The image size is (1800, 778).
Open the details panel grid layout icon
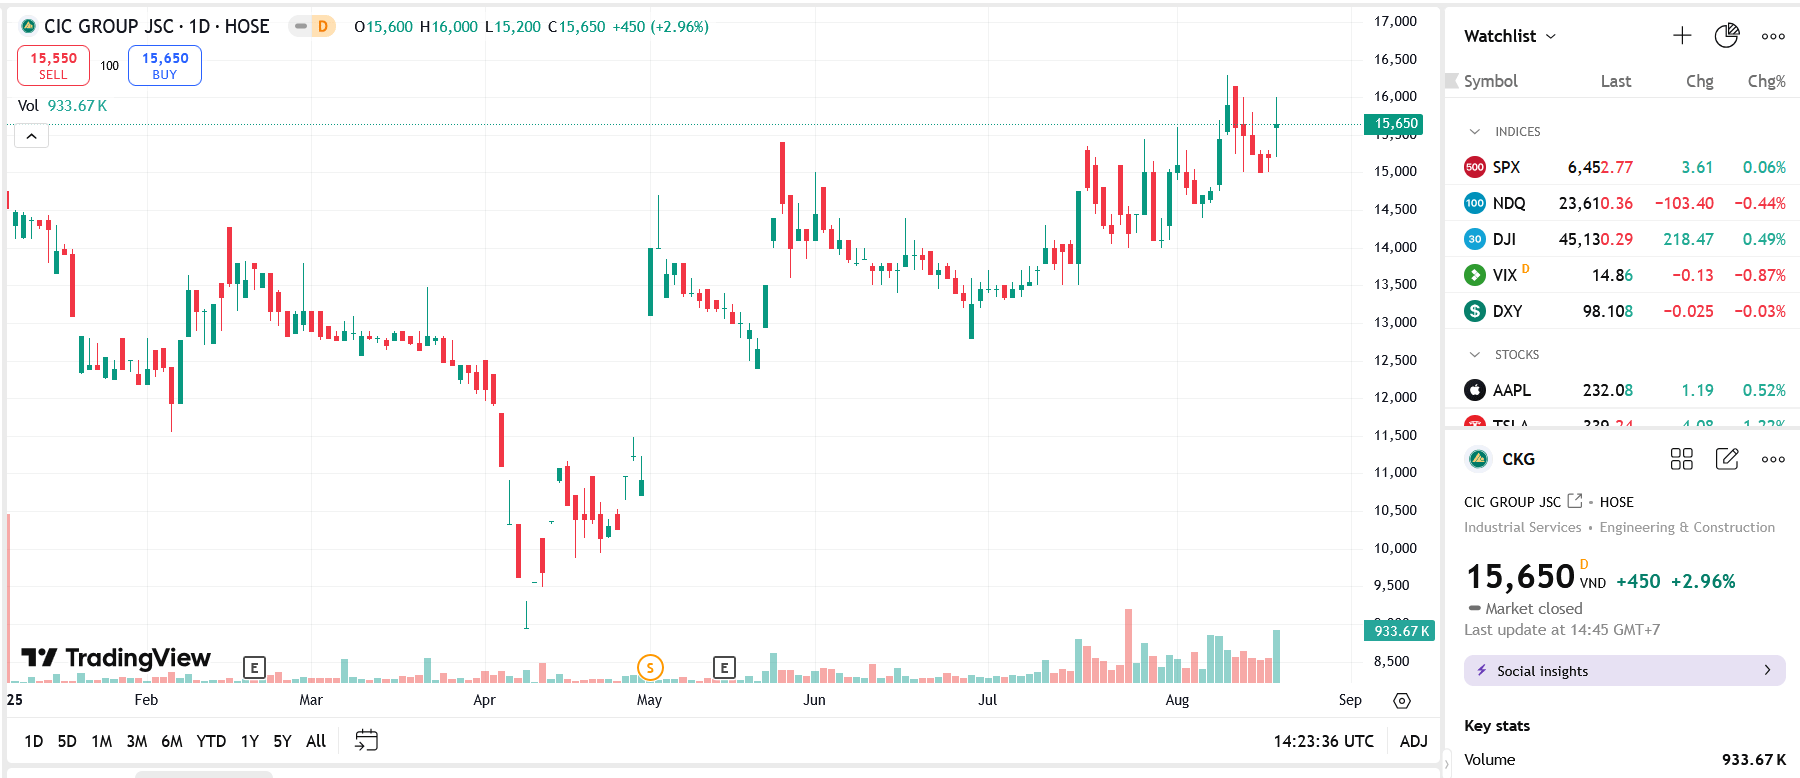click(1681, 459)
